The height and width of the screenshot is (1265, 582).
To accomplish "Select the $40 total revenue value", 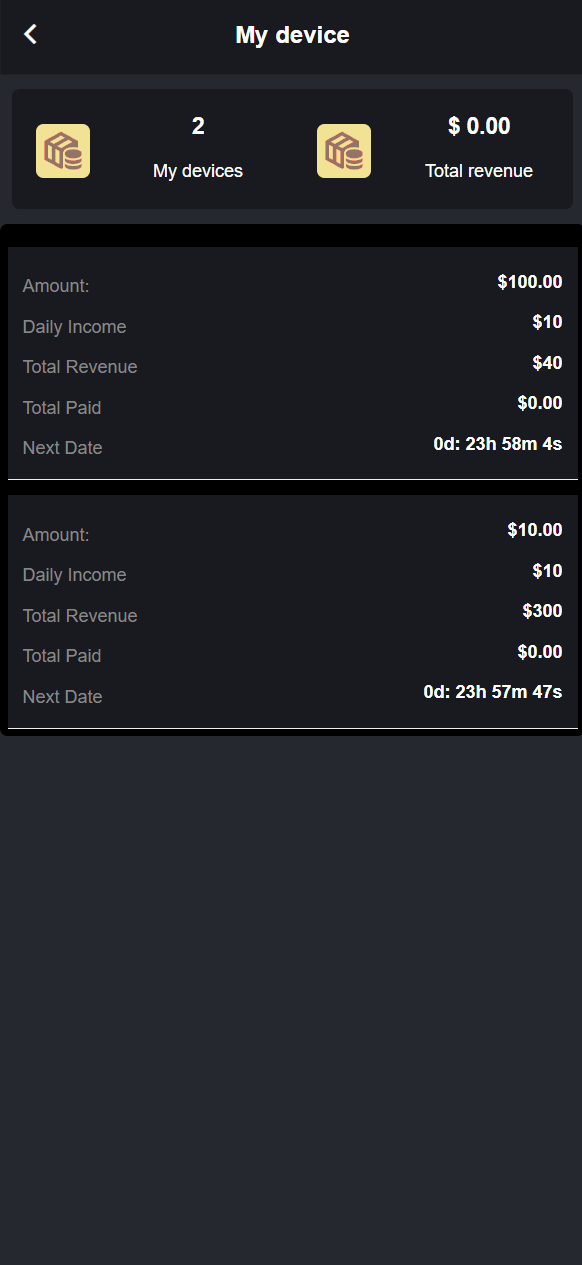I will point(547,363).
